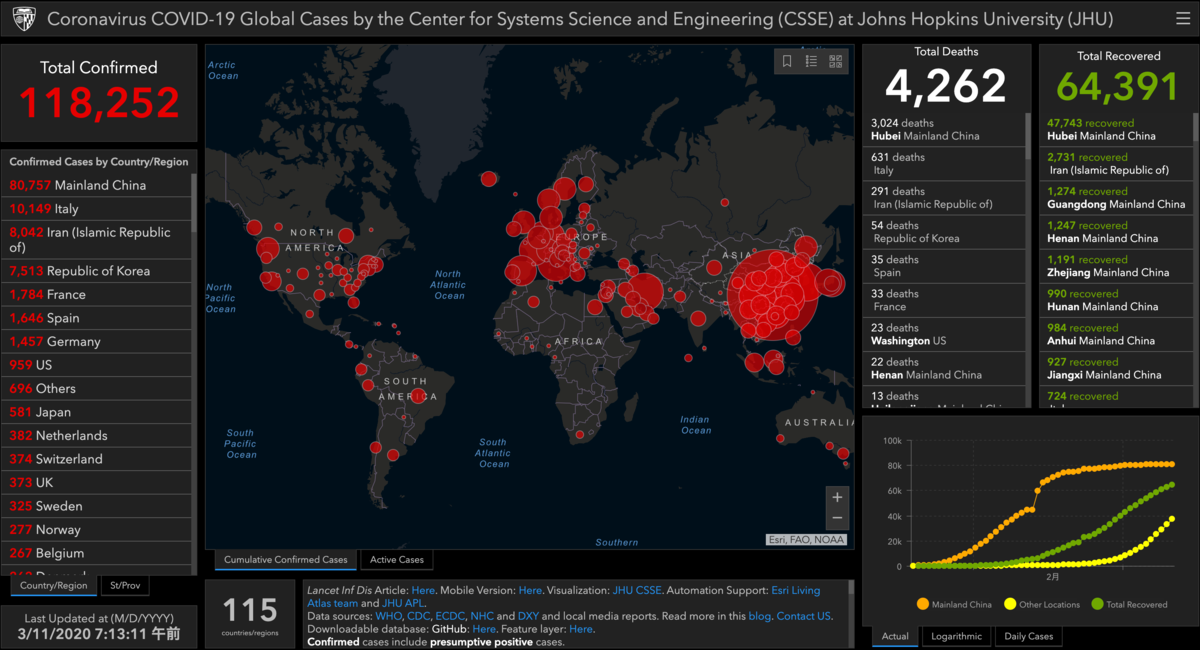Open the Esri Living Atlas team link
The width and height of the screenshot is (1200, 650).
(795, 590)
